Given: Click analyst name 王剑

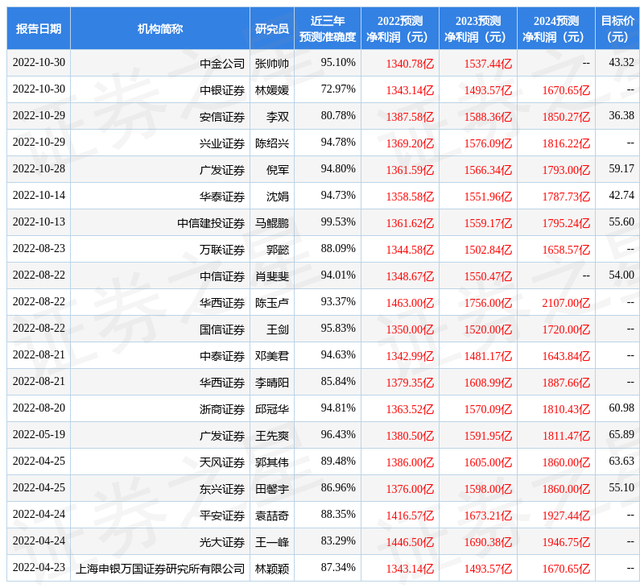Looking at the screenshot, I should [x=278, y=329].
